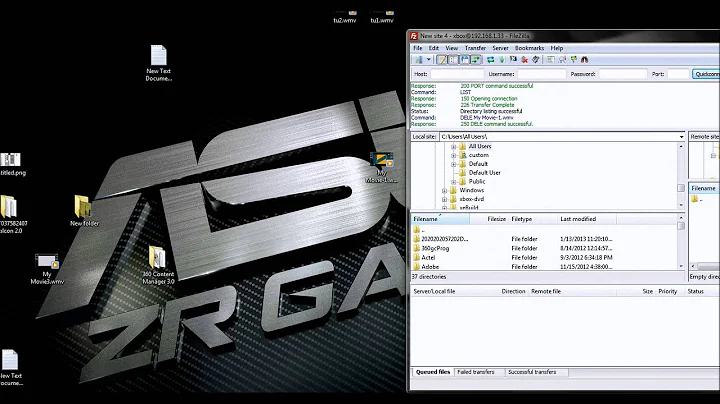Expand the Windows folder tree node
720x404 pixels.
444,191
